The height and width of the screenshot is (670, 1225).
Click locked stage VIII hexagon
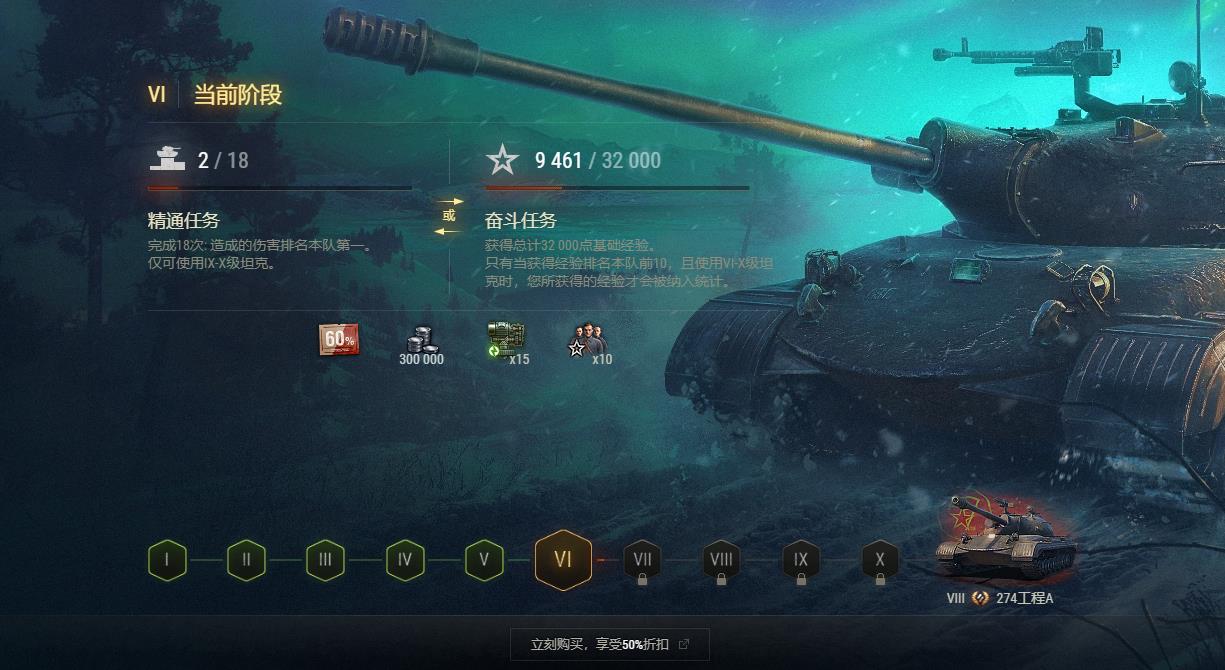[x=721, y=562]
